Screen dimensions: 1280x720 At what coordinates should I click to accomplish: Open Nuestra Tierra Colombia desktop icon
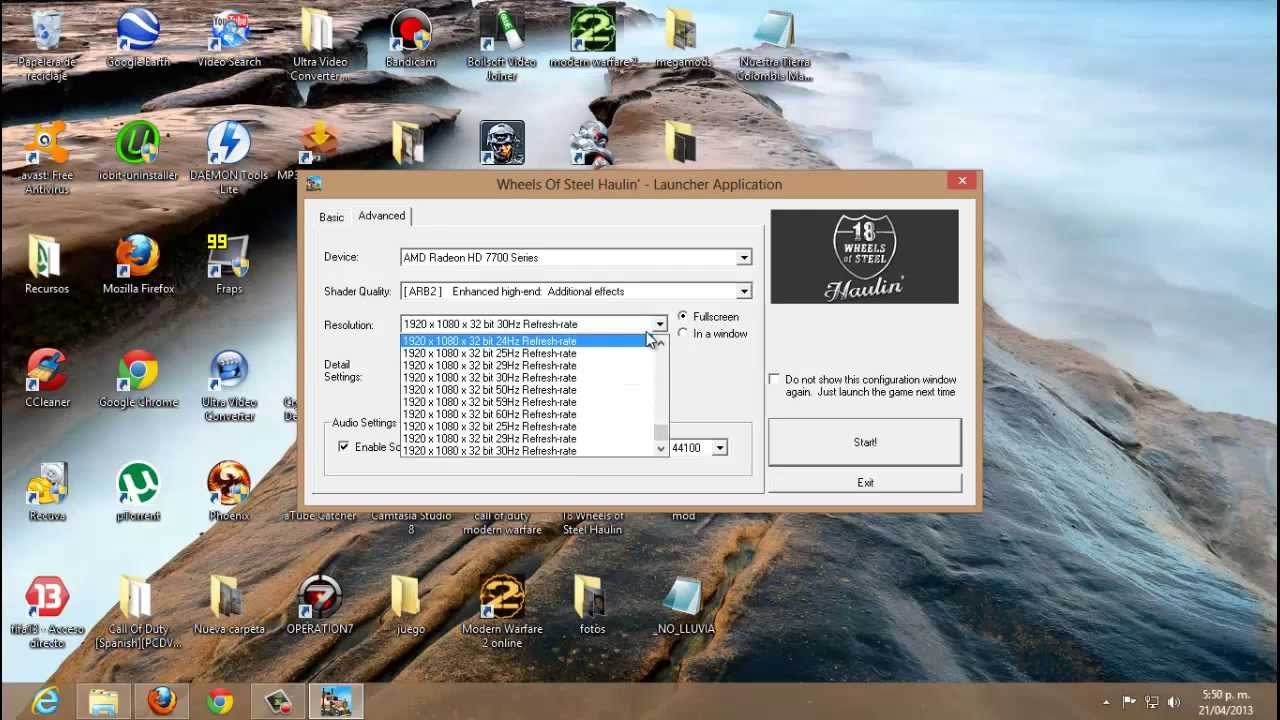click(x=775, y=44)
